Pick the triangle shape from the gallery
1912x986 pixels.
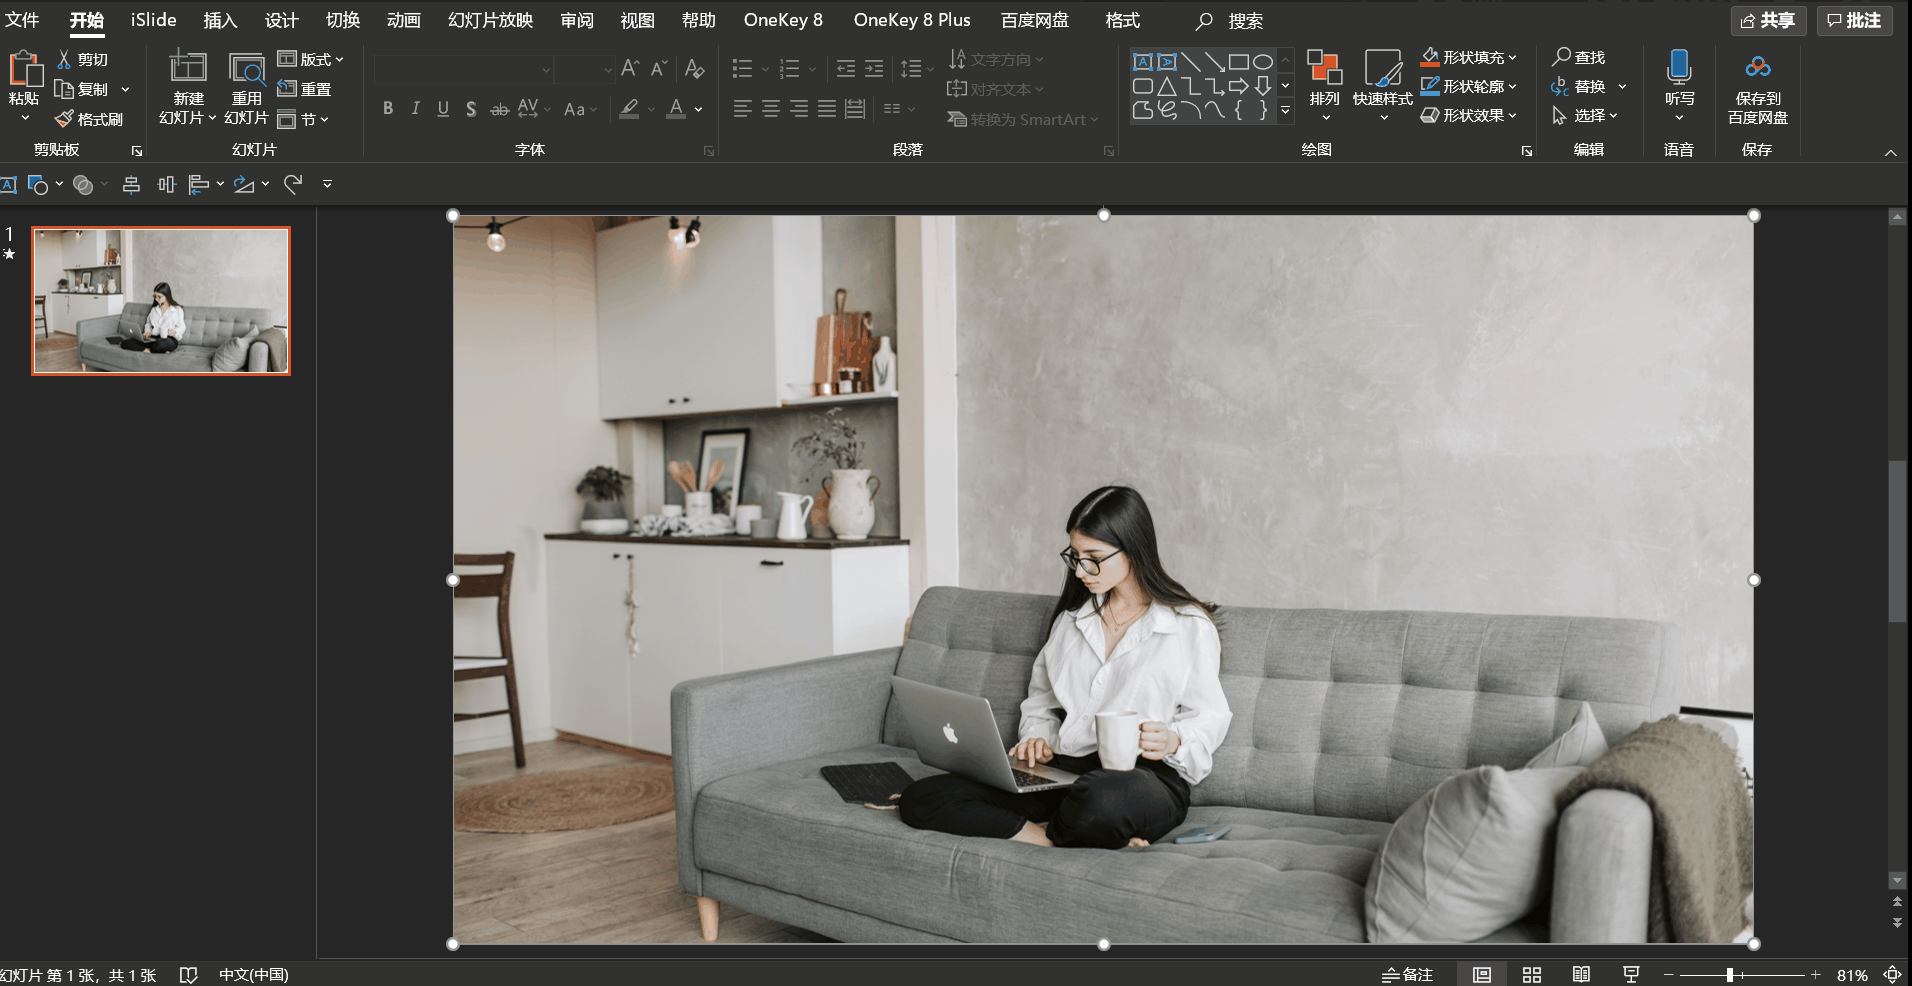point(1167,86)
